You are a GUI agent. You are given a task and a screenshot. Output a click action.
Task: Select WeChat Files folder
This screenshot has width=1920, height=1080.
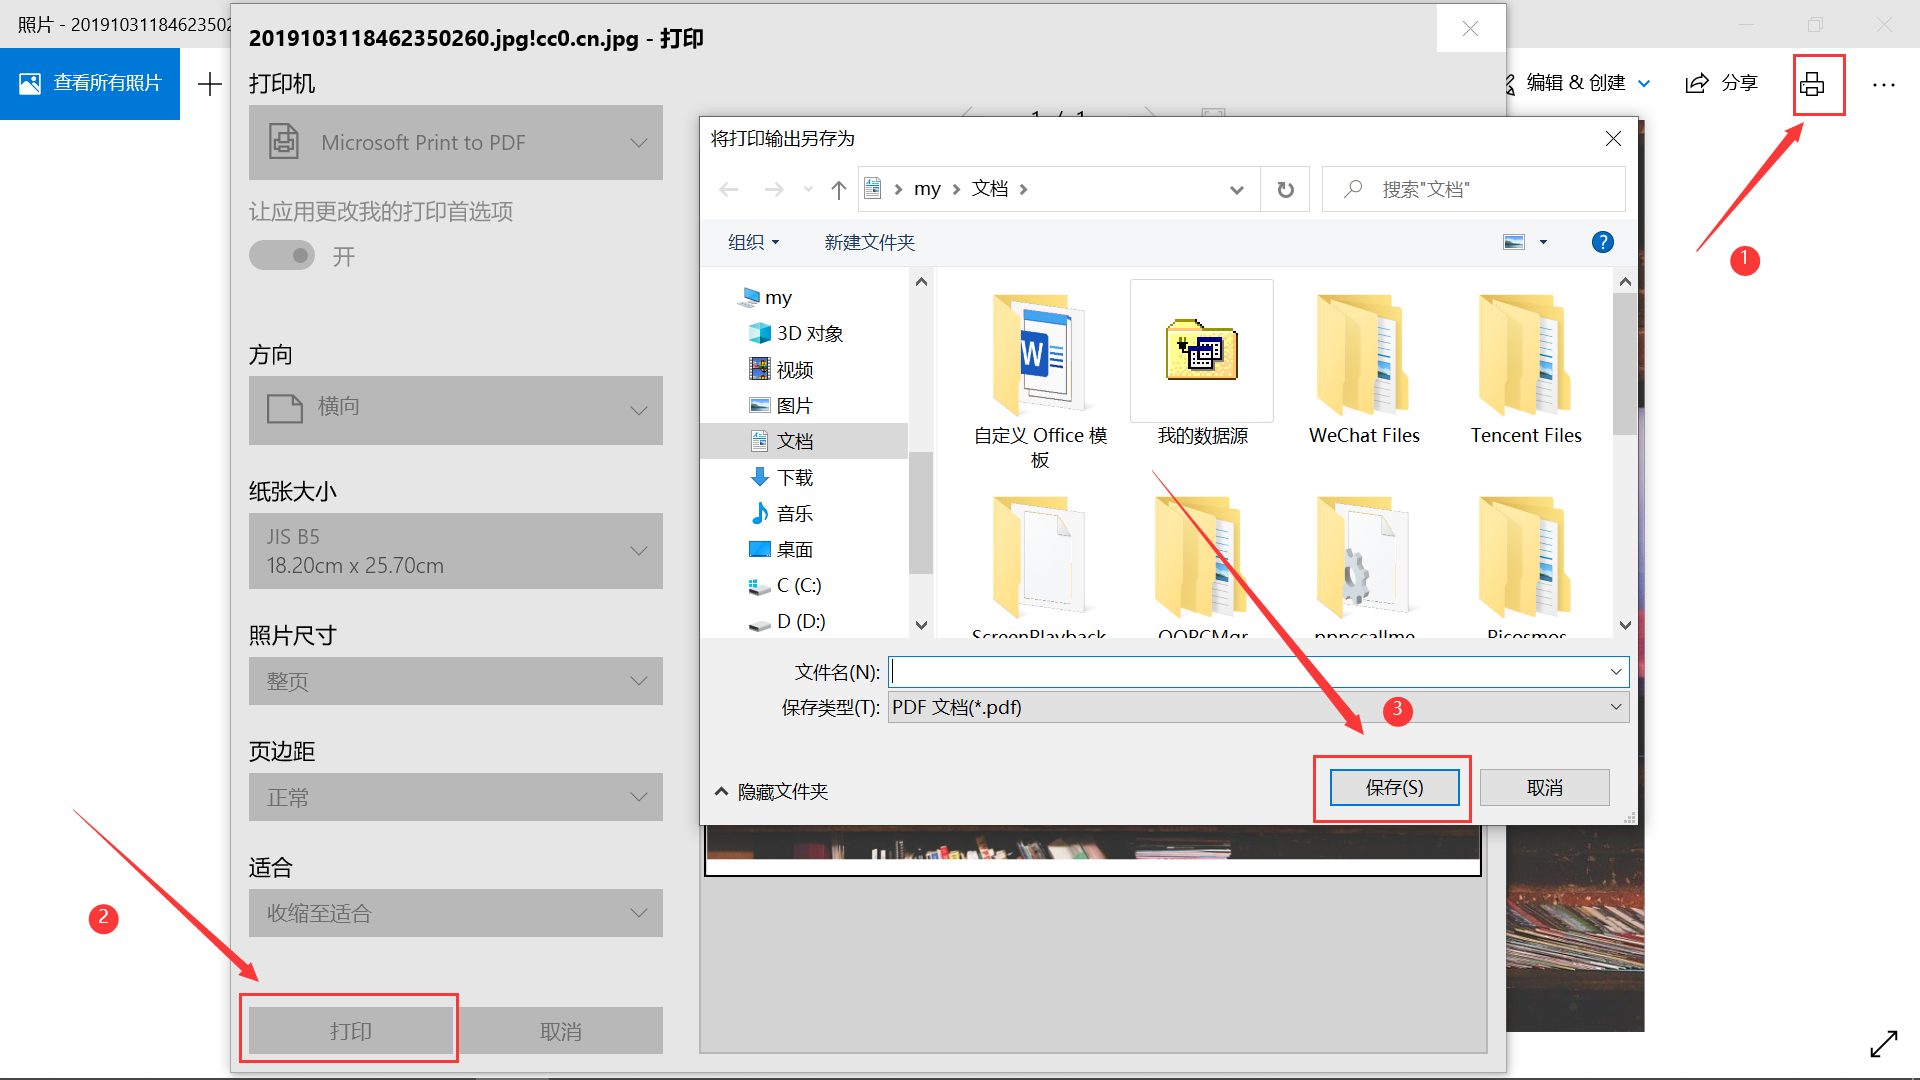(x=1364, y=366)
